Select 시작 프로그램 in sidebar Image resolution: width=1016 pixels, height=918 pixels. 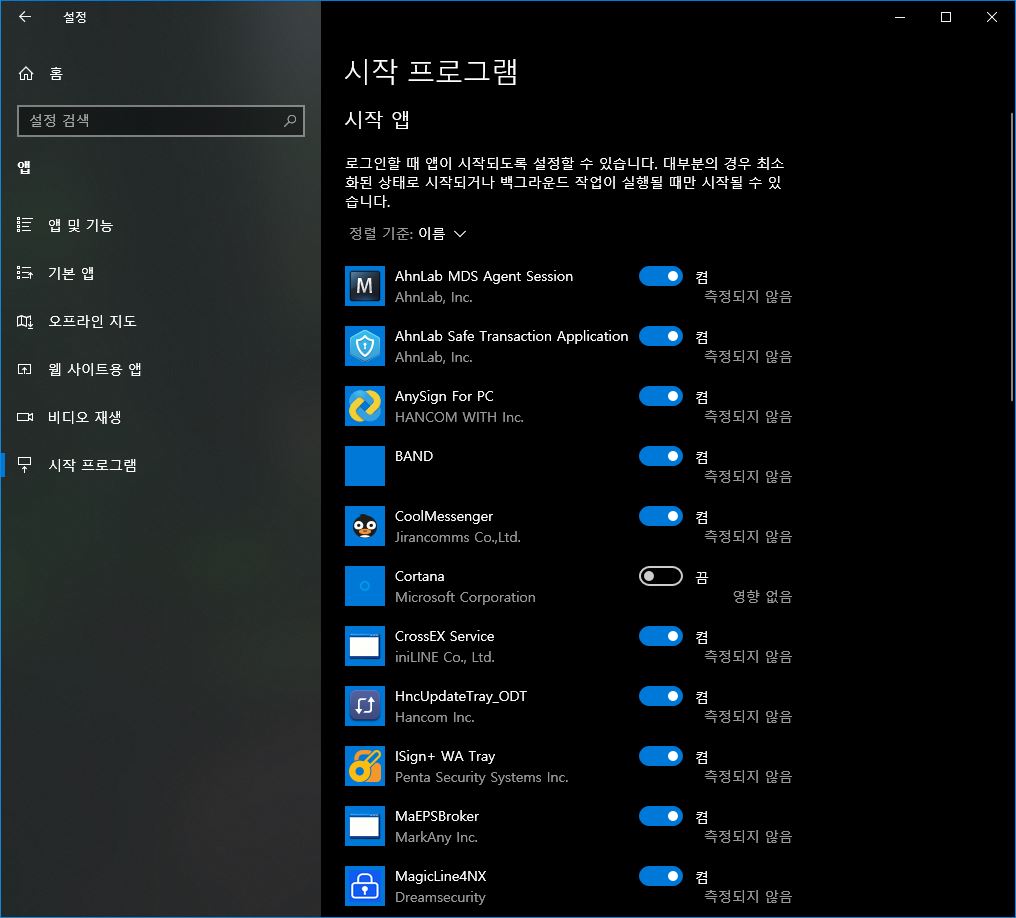click(161, 465)
